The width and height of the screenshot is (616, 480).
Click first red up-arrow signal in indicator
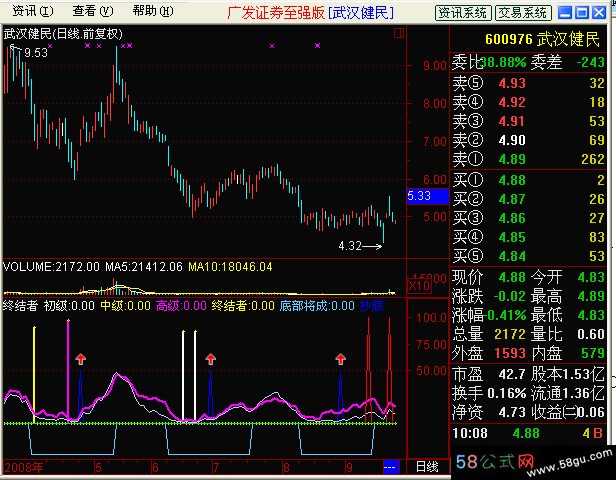(x=81, y=359)
